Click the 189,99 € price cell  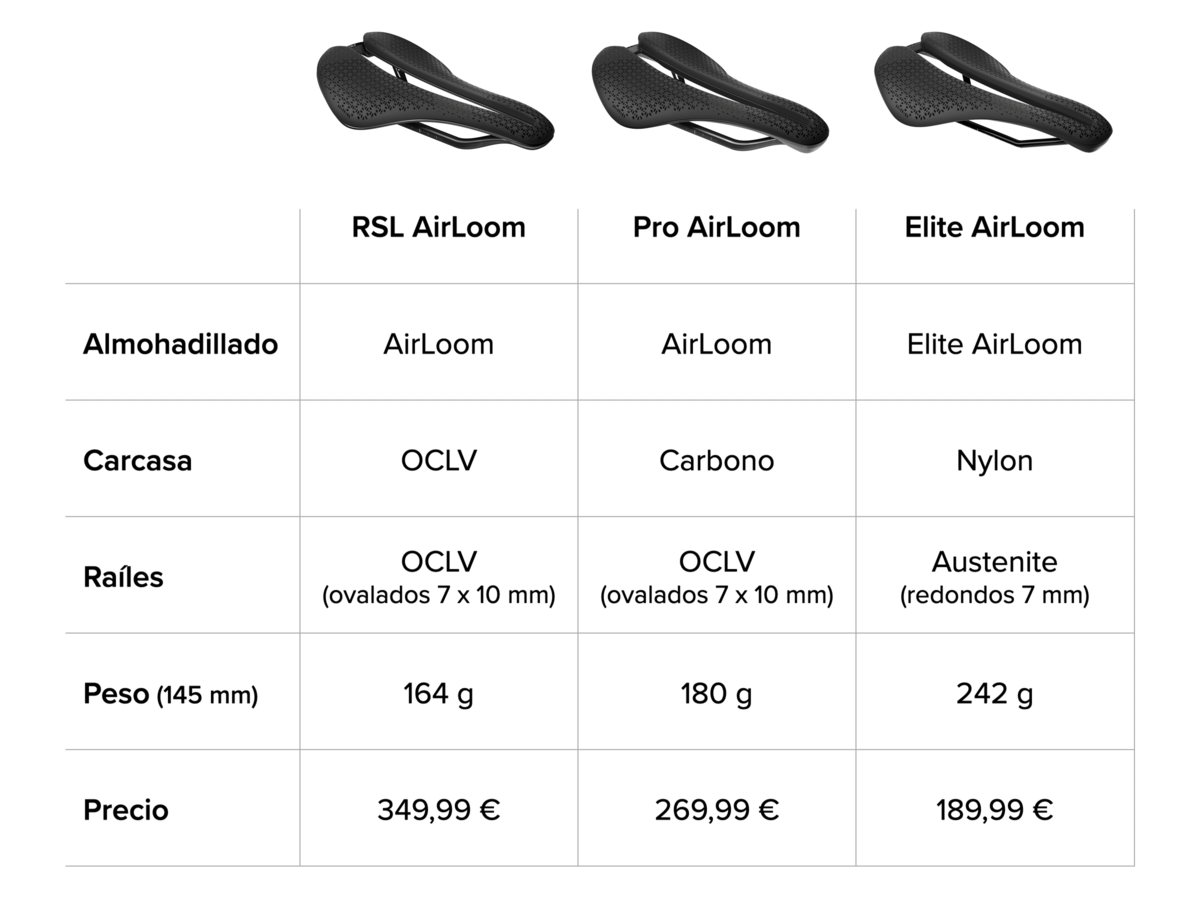[994, 810]
